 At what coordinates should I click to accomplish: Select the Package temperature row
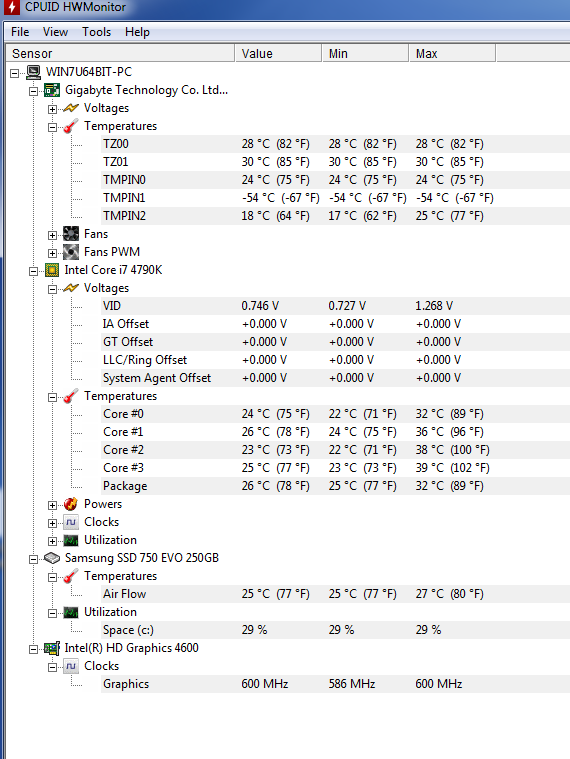[335, 486]
